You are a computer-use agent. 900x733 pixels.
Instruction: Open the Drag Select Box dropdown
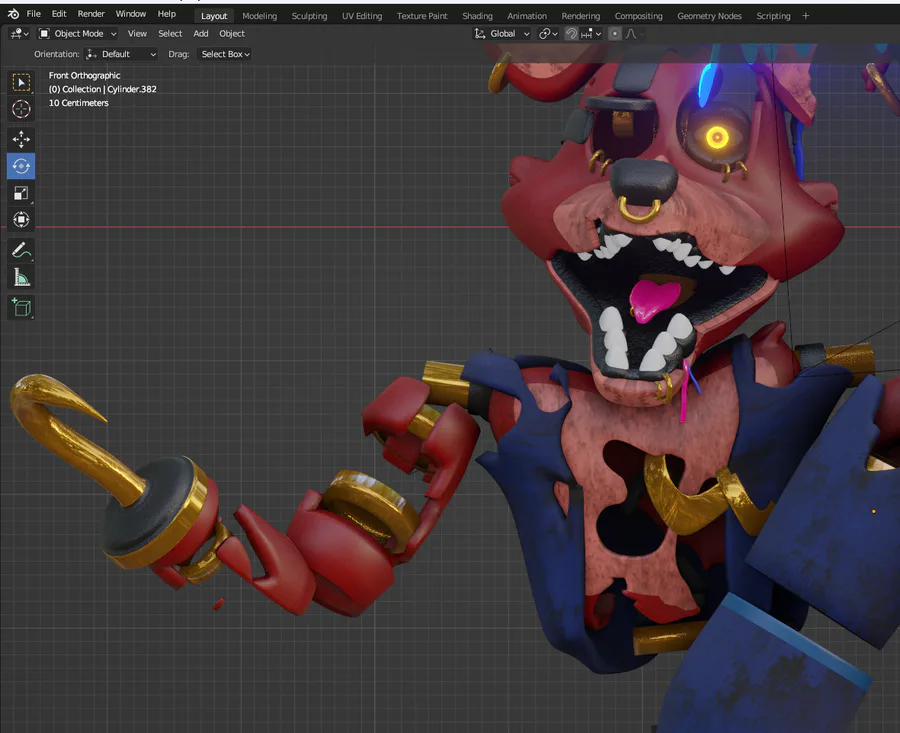[225, 54]
